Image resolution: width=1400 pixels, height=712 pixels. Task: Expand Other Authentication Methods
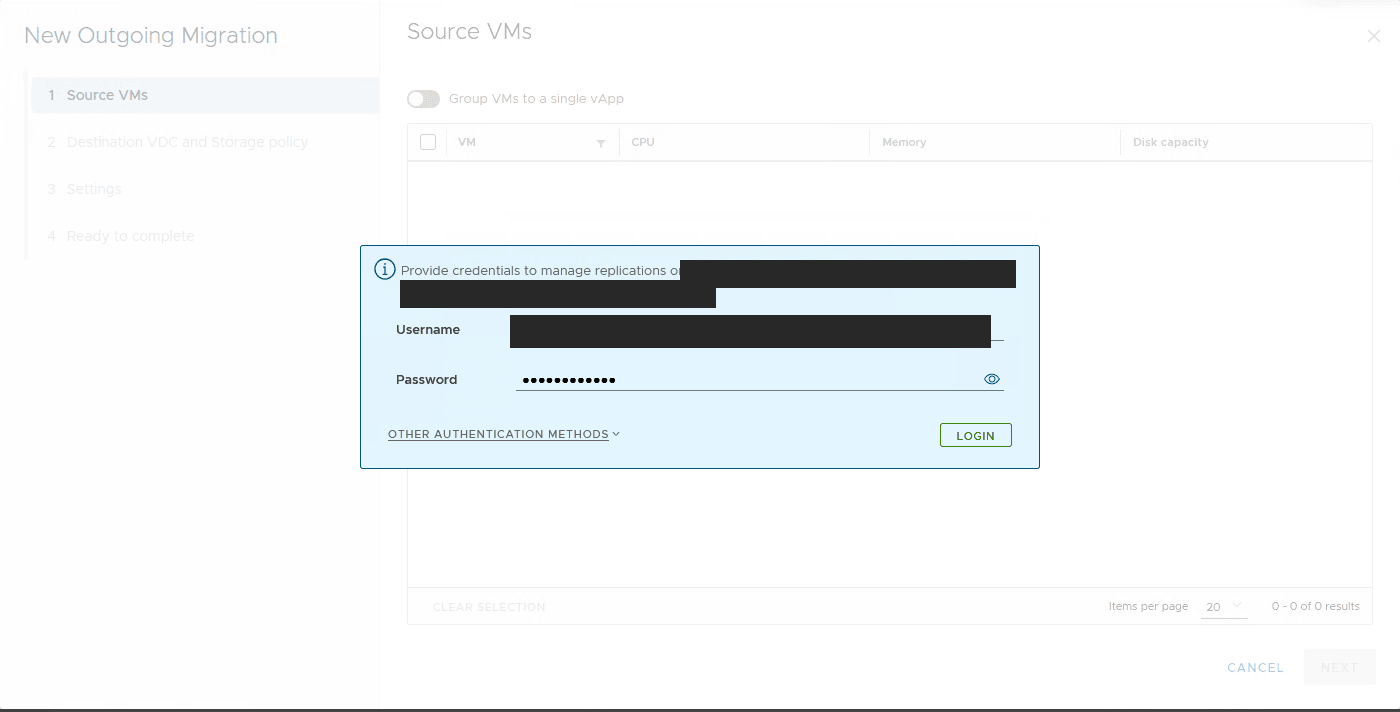click(504, 434)
